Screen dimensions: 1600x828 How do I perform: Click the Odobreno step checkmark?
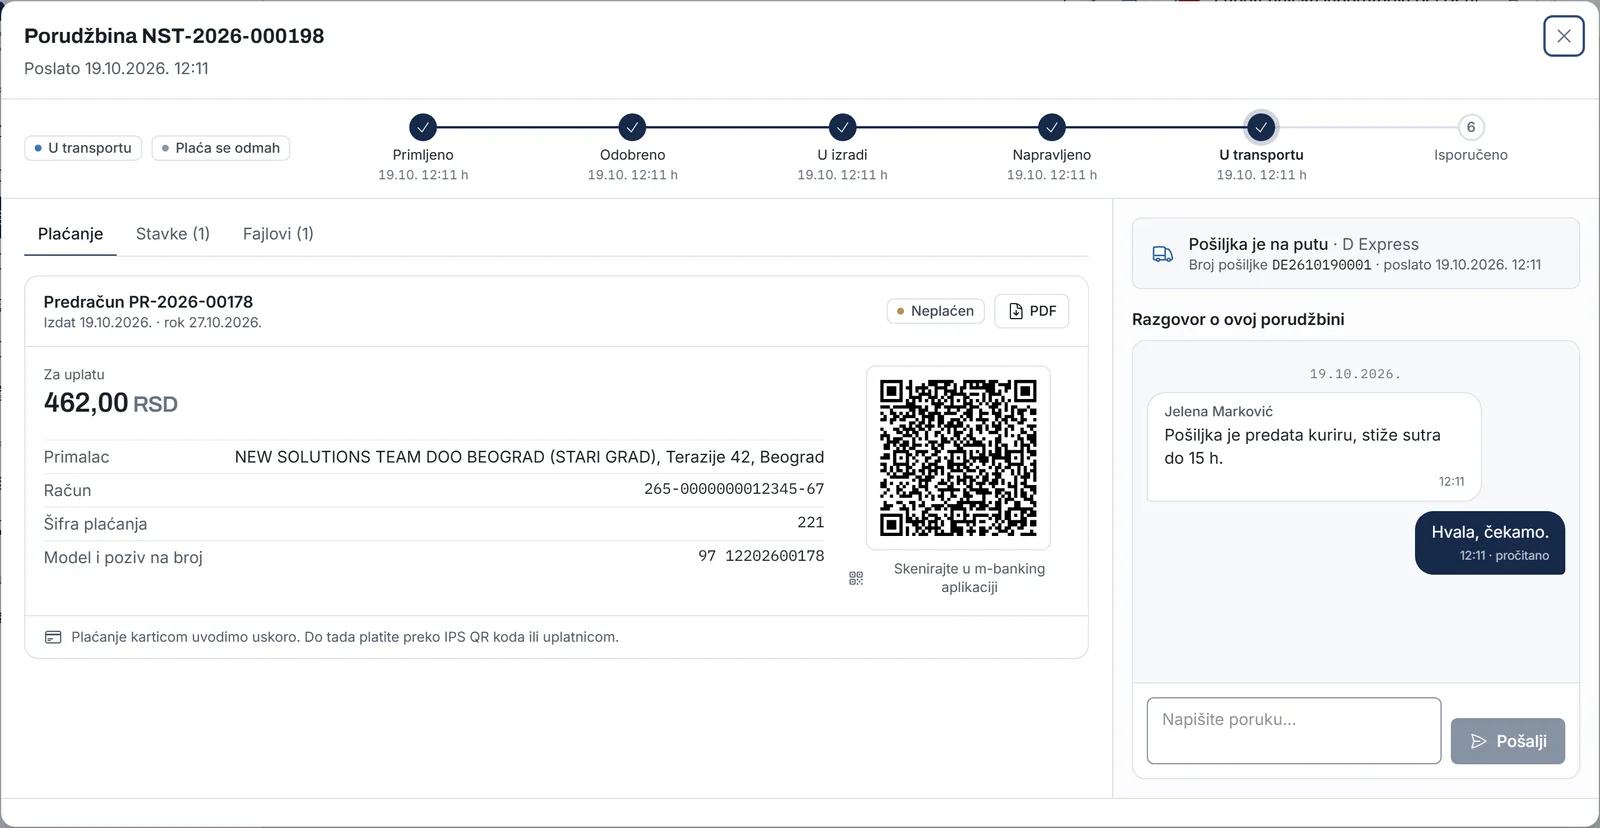(x=632, y=127)
